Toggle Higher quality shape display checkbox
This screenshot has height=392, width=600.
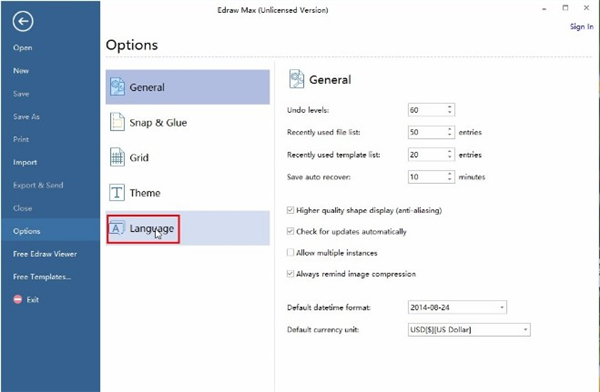point(290,210)
